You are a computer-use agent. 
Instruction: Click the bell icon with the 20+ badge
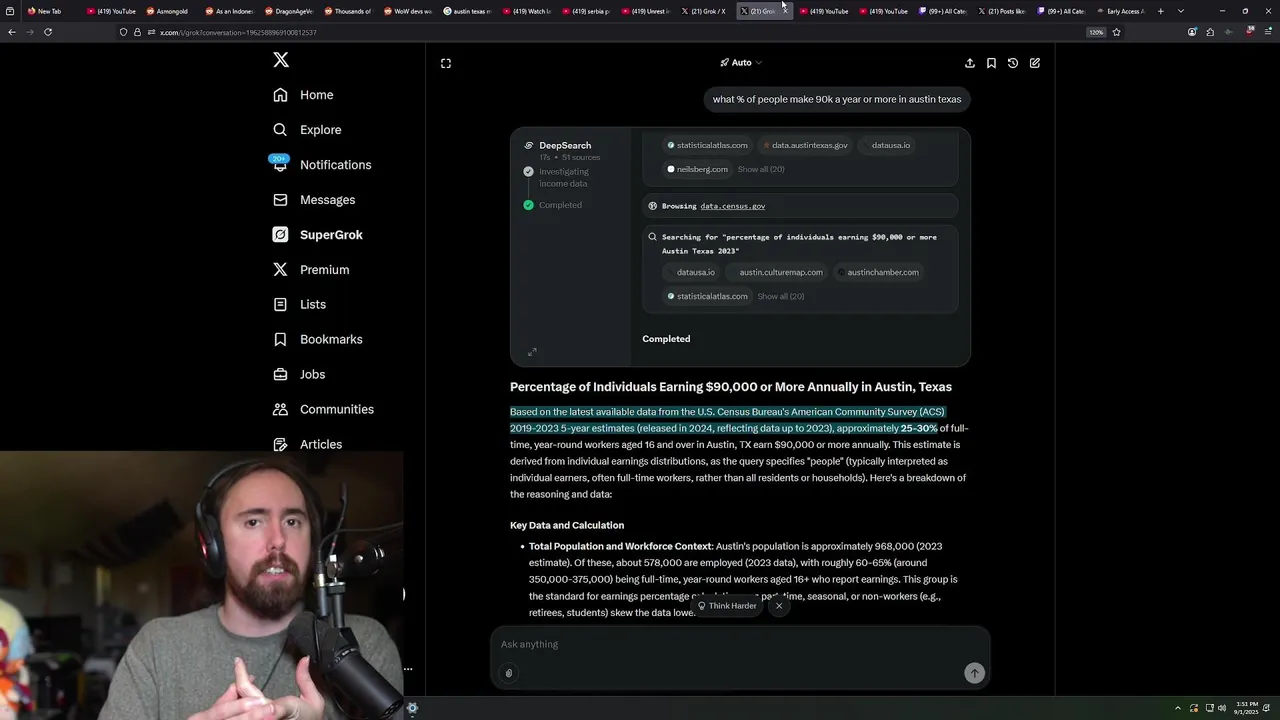pyautogui.click(x=280, y=164)
